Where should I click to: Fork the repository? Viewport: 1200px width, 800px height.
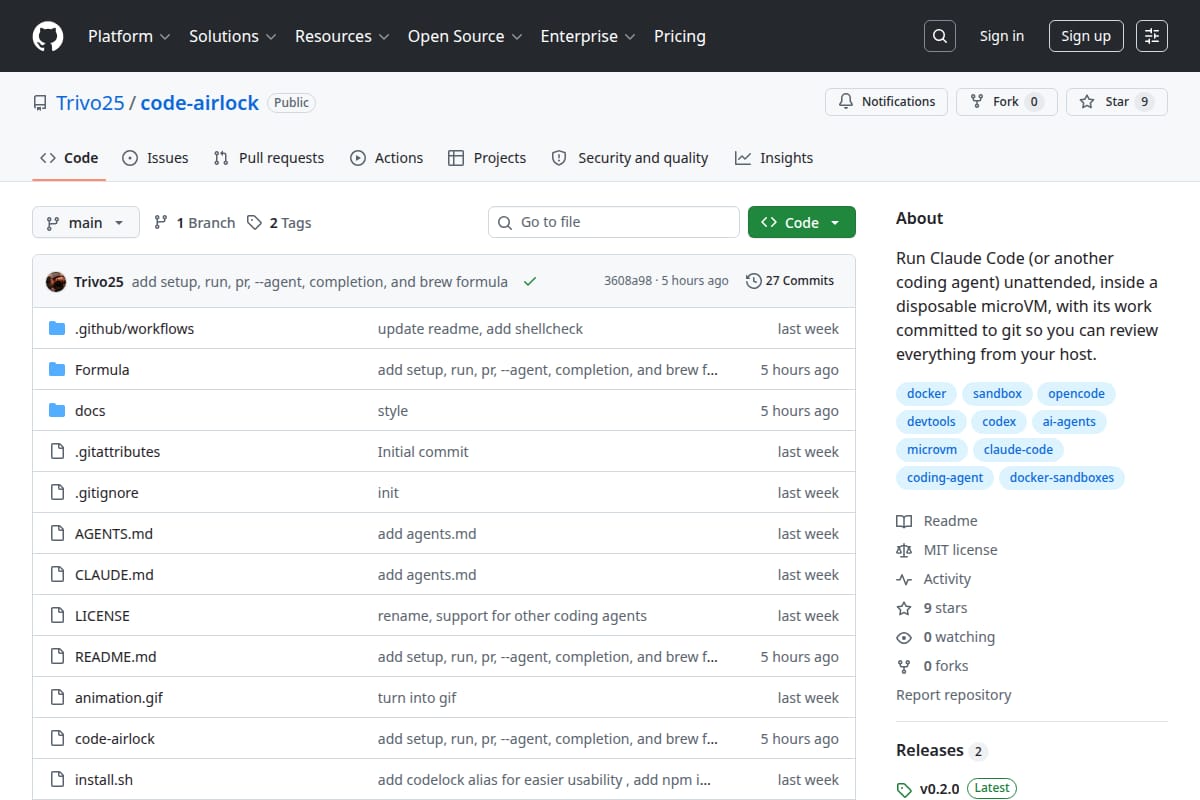(1007, 102)
